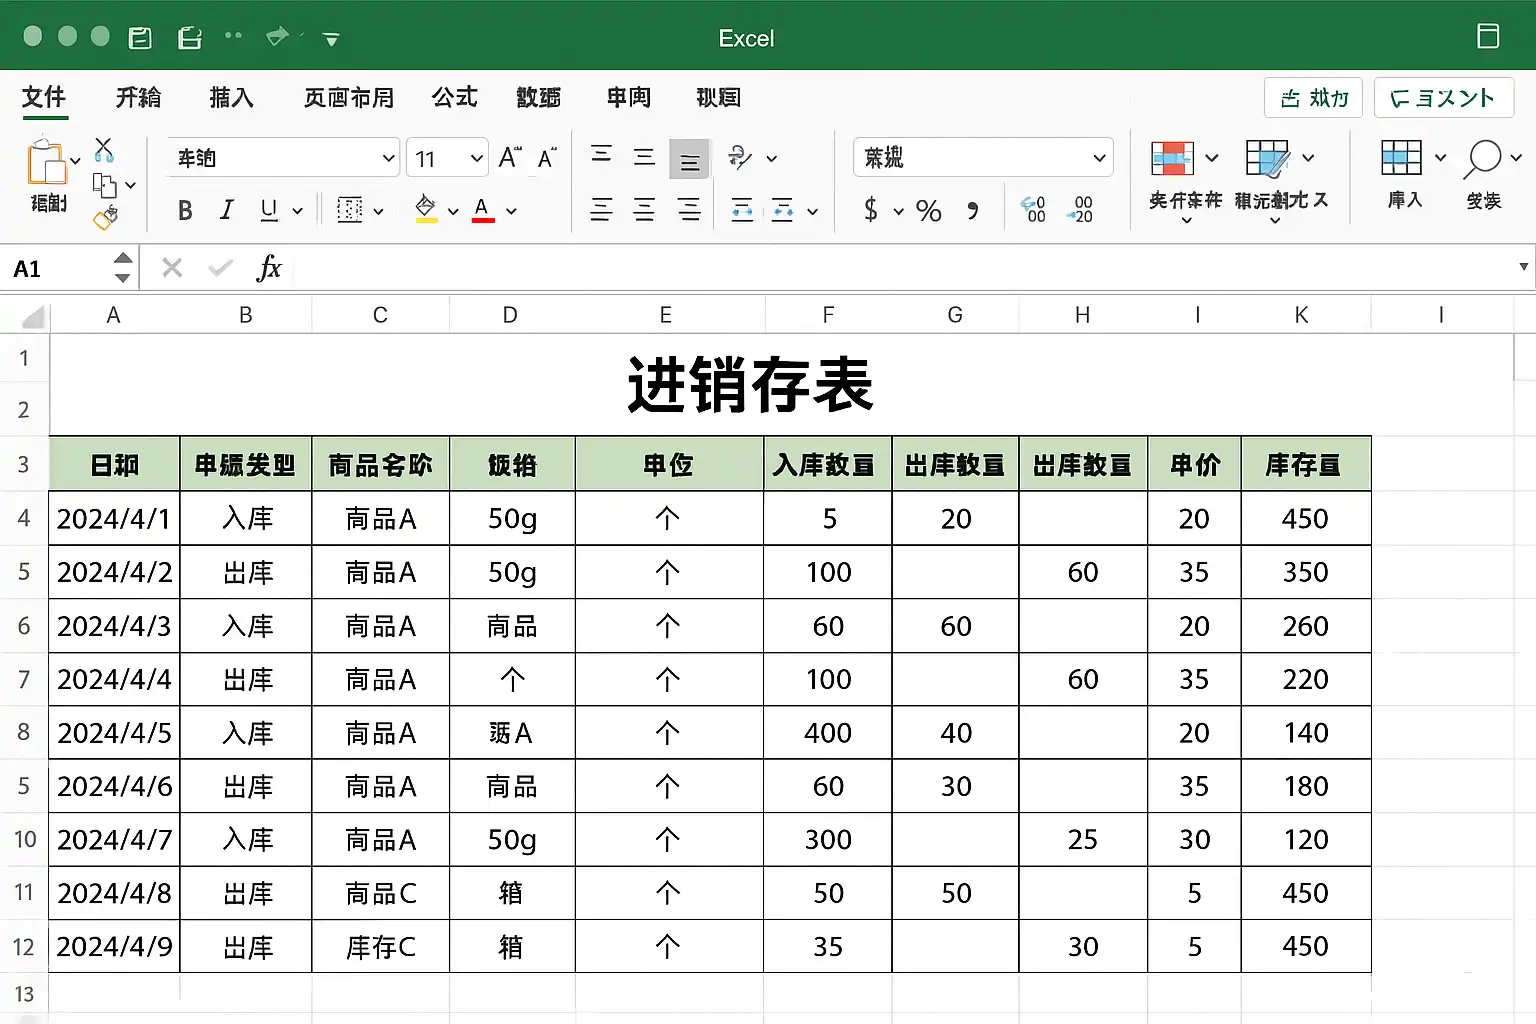Click the share button at top right
Screen dimensions: 1536x1024
pos(1313,98)
